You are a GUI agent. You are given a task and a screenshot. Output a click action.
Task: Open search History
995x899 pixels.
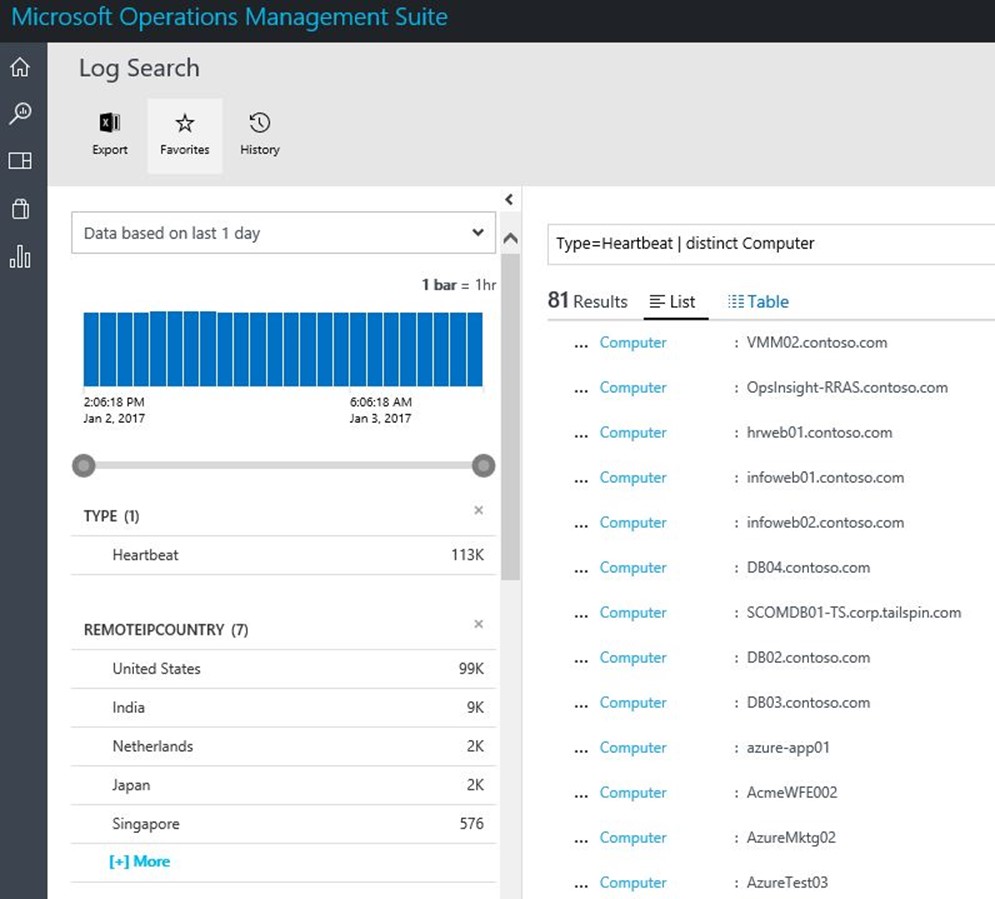pos(260,135)
